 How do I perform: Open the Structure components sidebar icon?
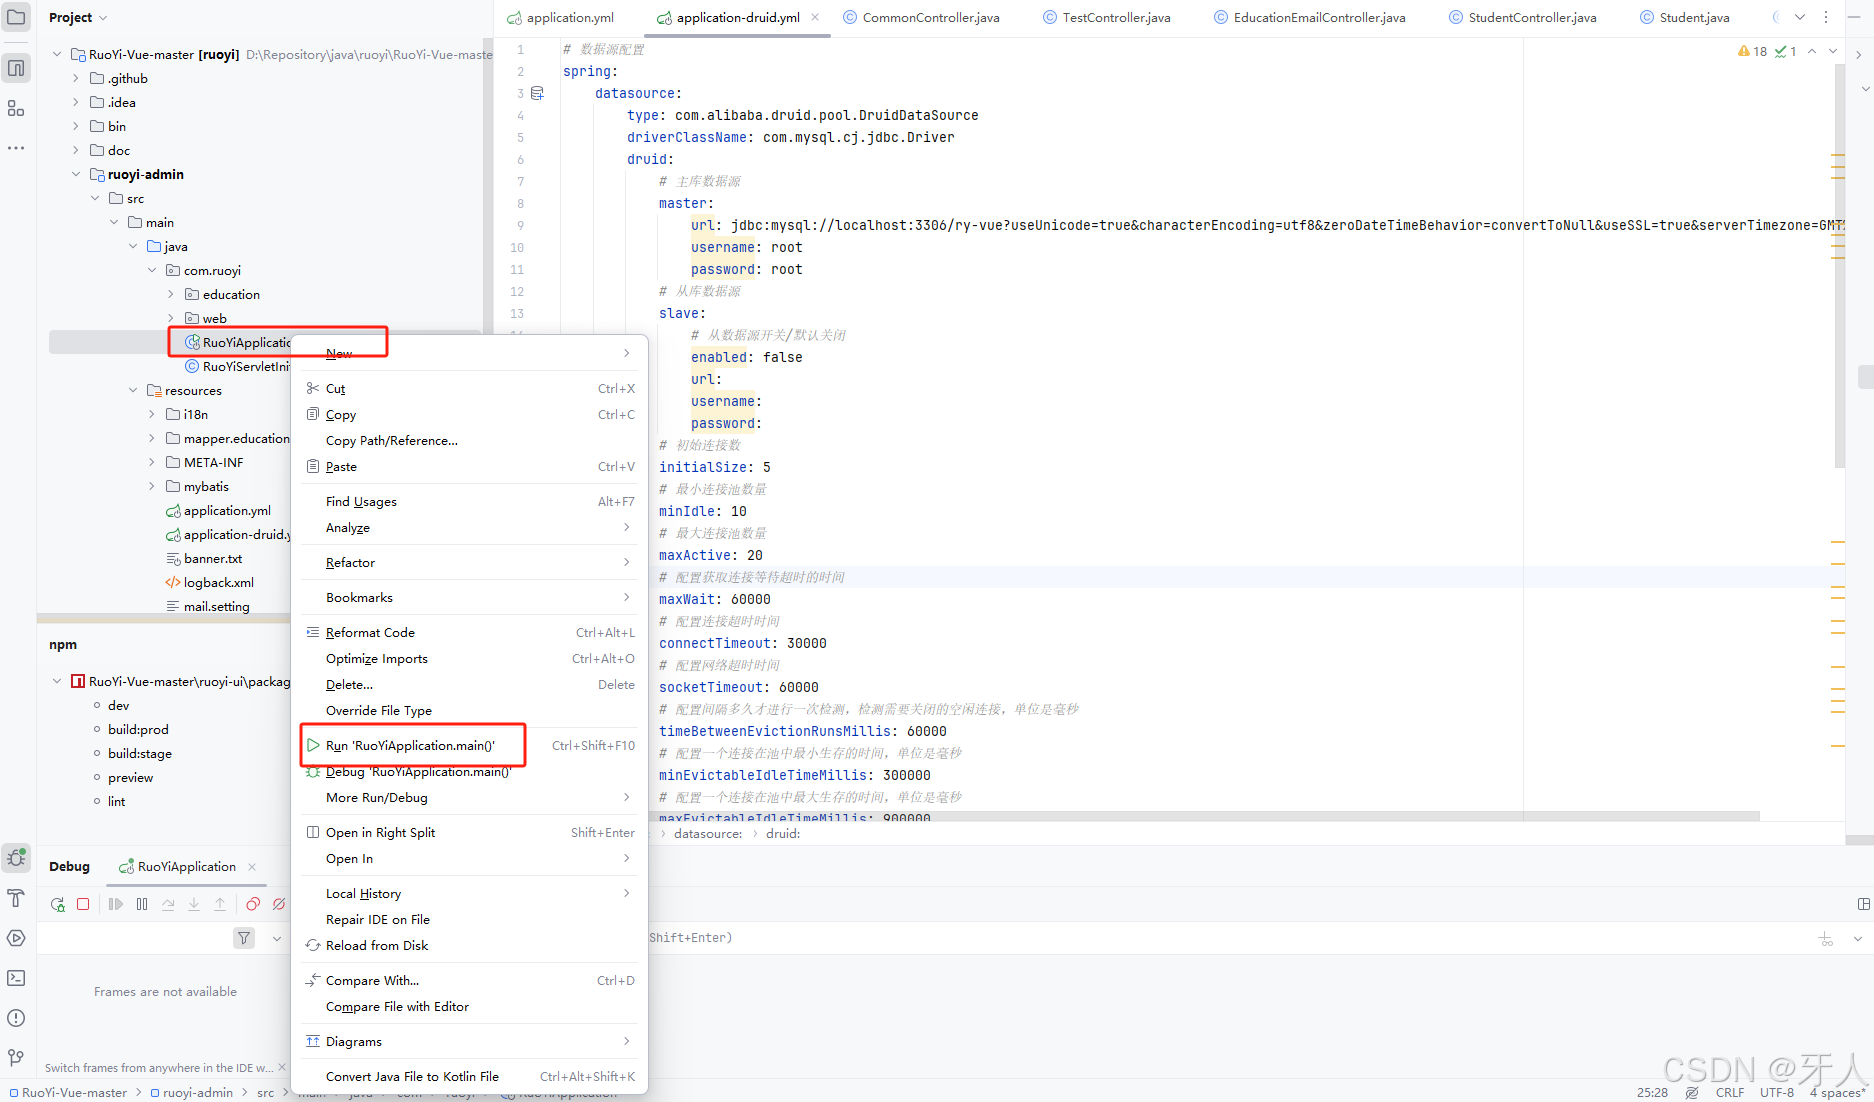(16, 108)
